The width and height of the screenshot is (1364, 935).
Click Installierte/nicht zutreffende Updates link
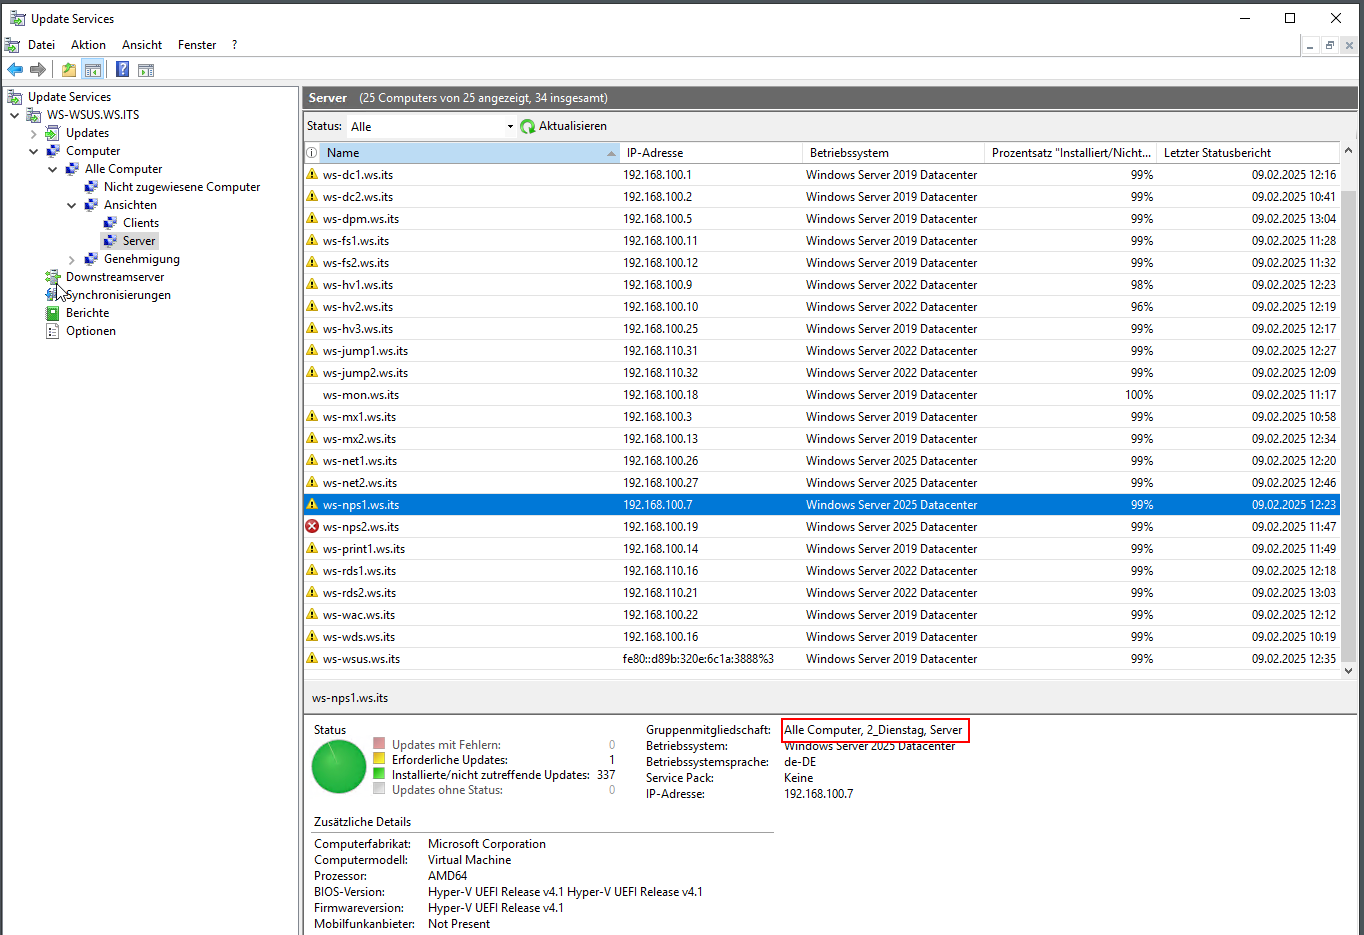pyautogui.click(x=491, y=775)
